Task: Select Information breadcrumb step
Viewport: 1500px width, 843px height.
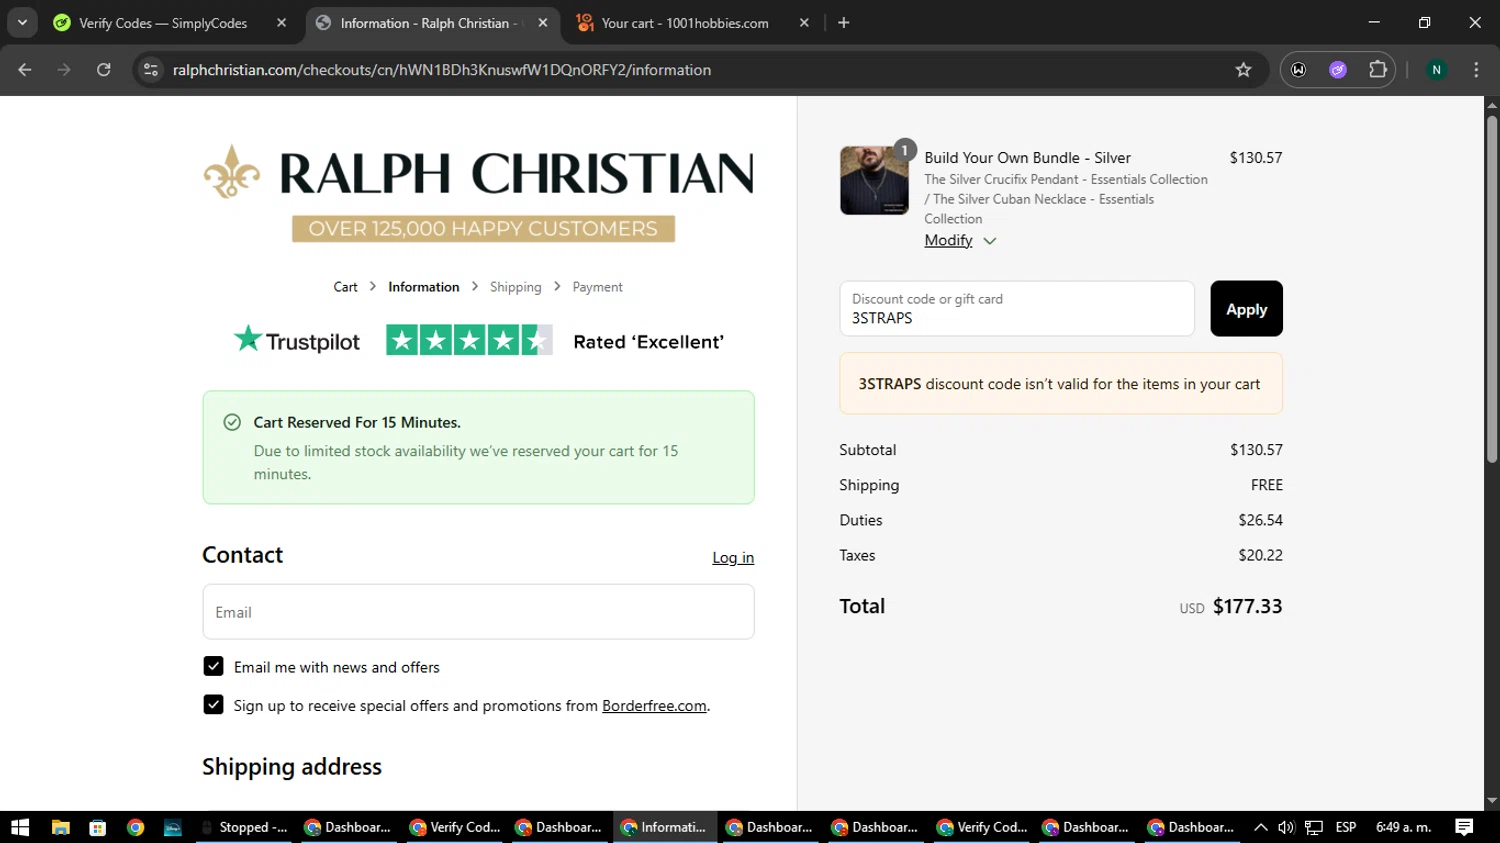Action: [424, 287]
